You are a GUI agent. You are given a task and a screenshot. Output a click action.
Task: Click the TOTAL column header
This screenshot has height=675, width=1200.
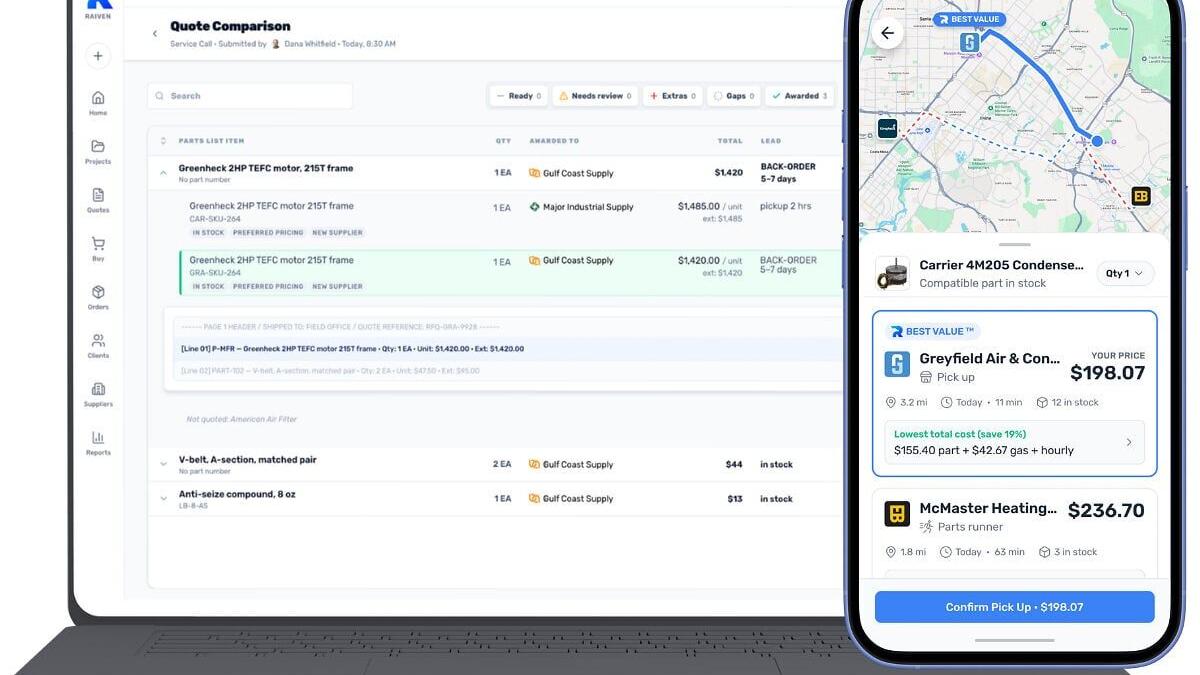[x=730, y=141]
